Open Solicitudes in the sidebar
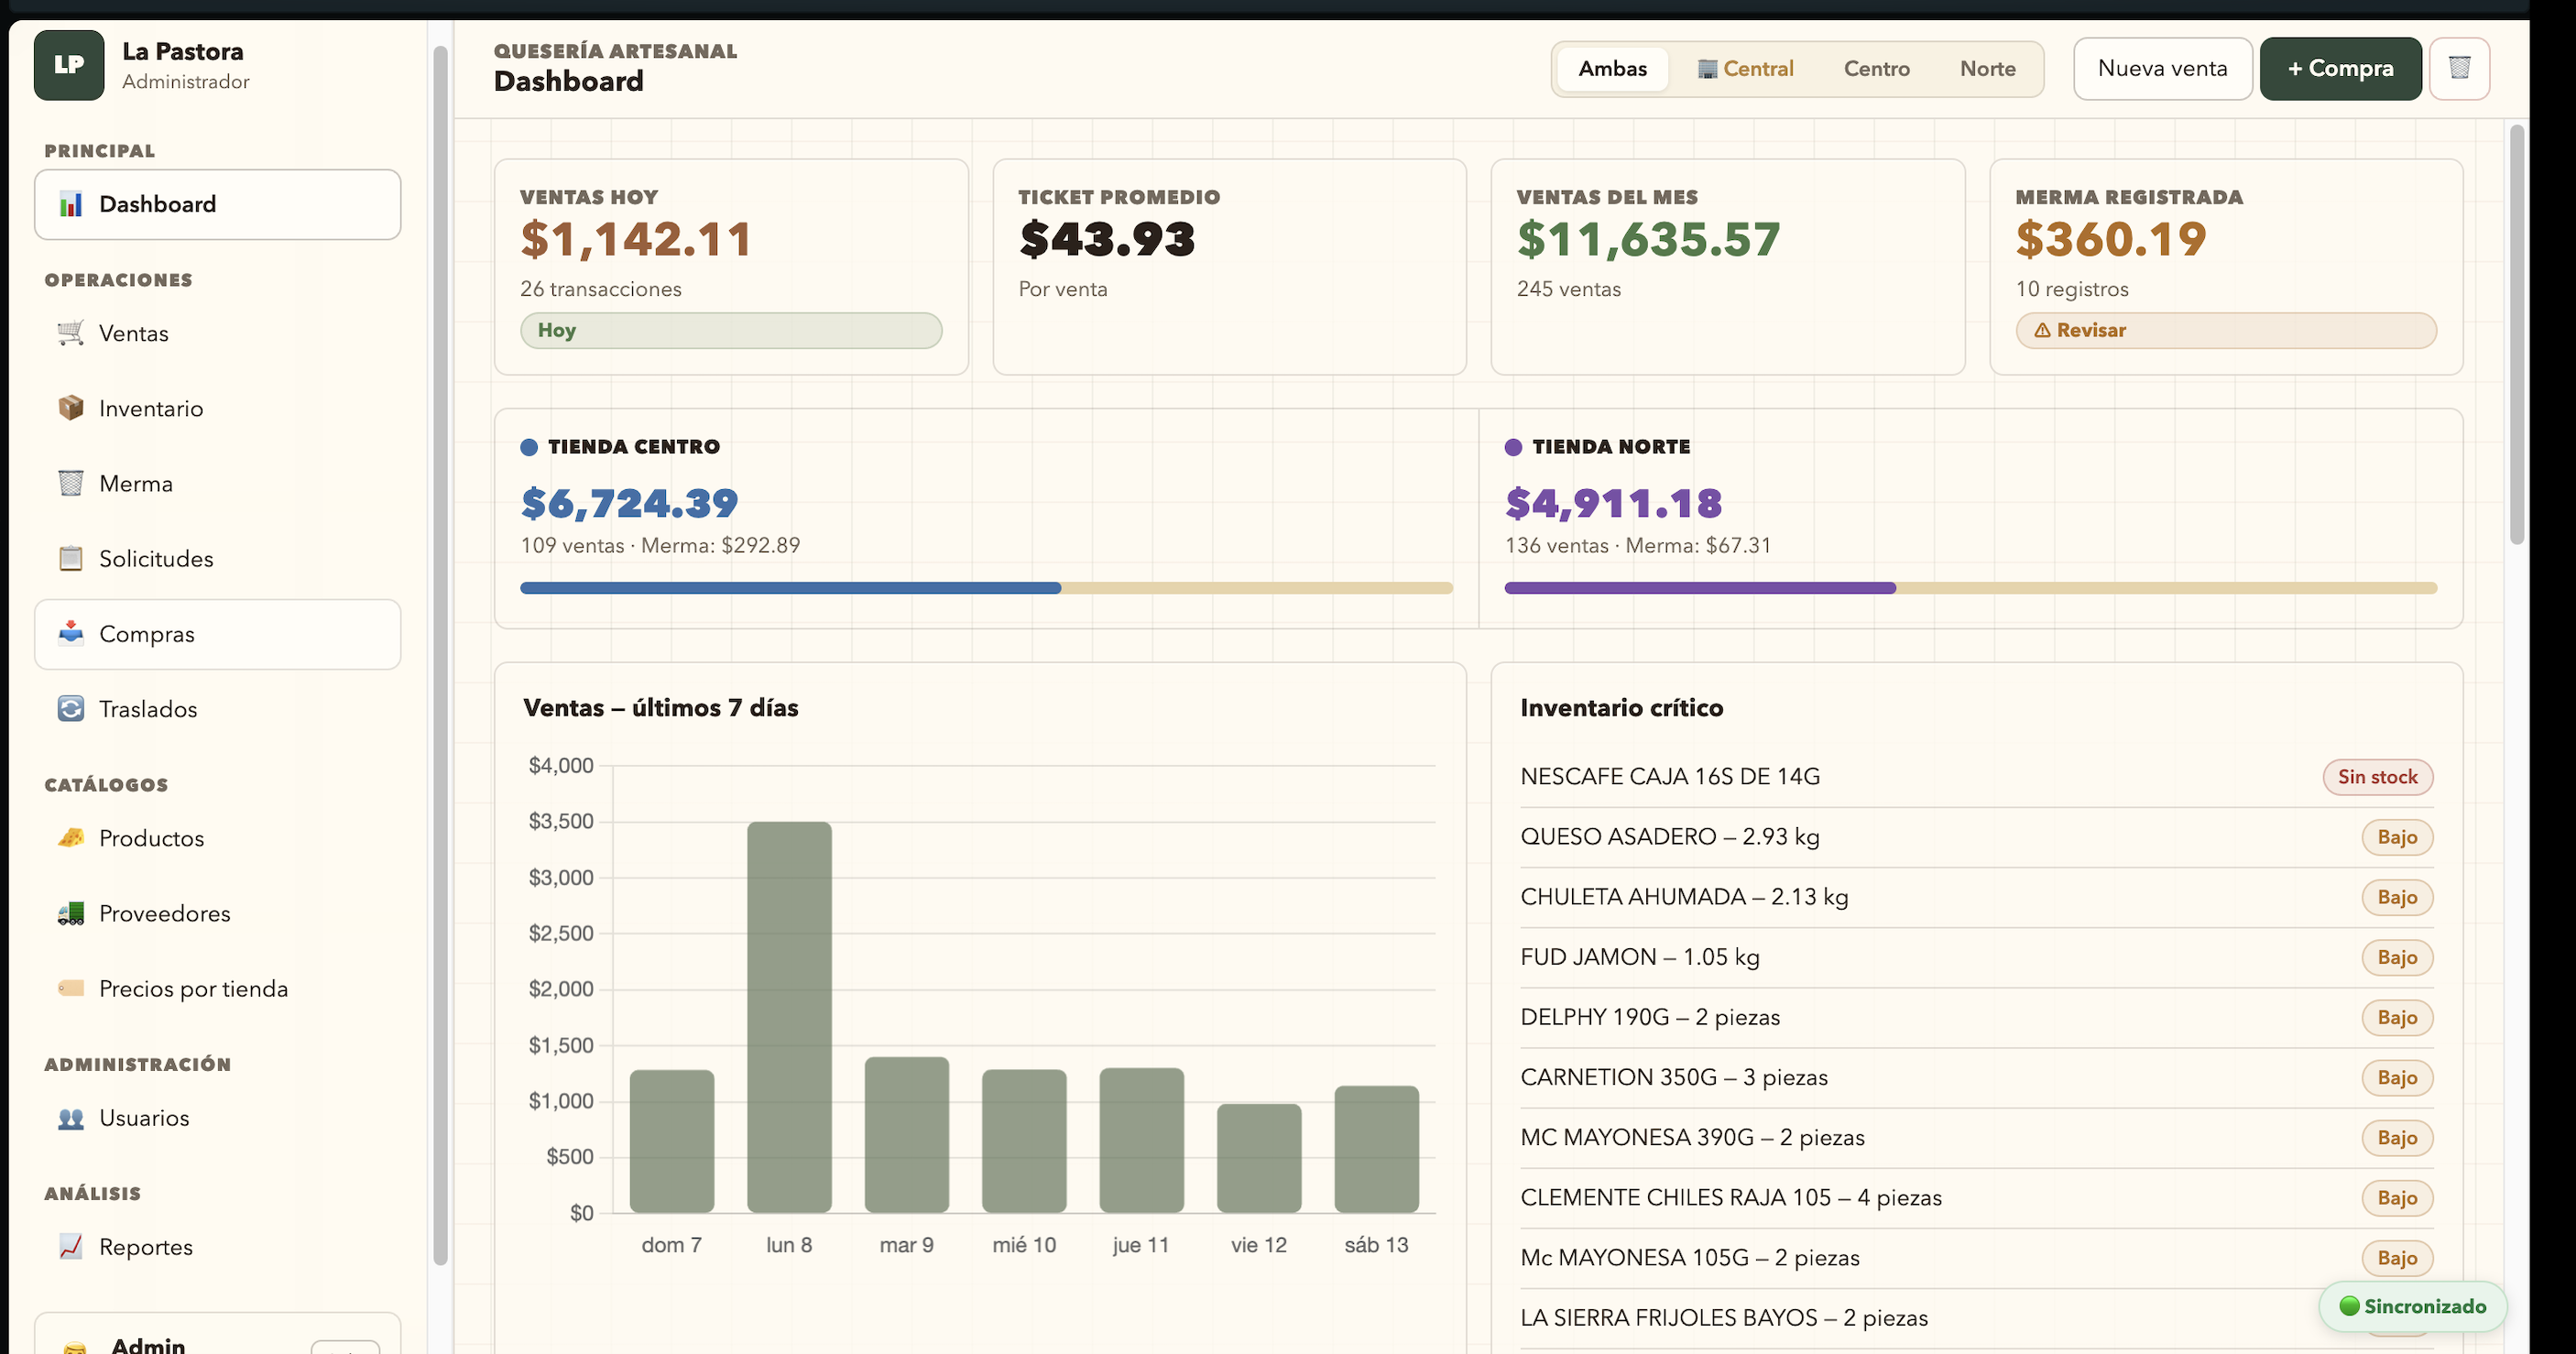 (218, 558)
